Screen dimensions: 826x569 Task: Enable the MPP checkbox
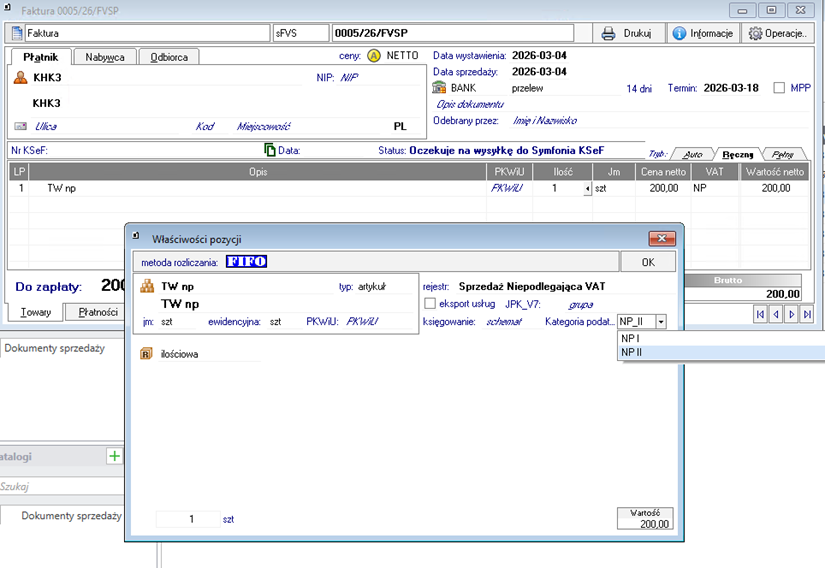[780, 88]
